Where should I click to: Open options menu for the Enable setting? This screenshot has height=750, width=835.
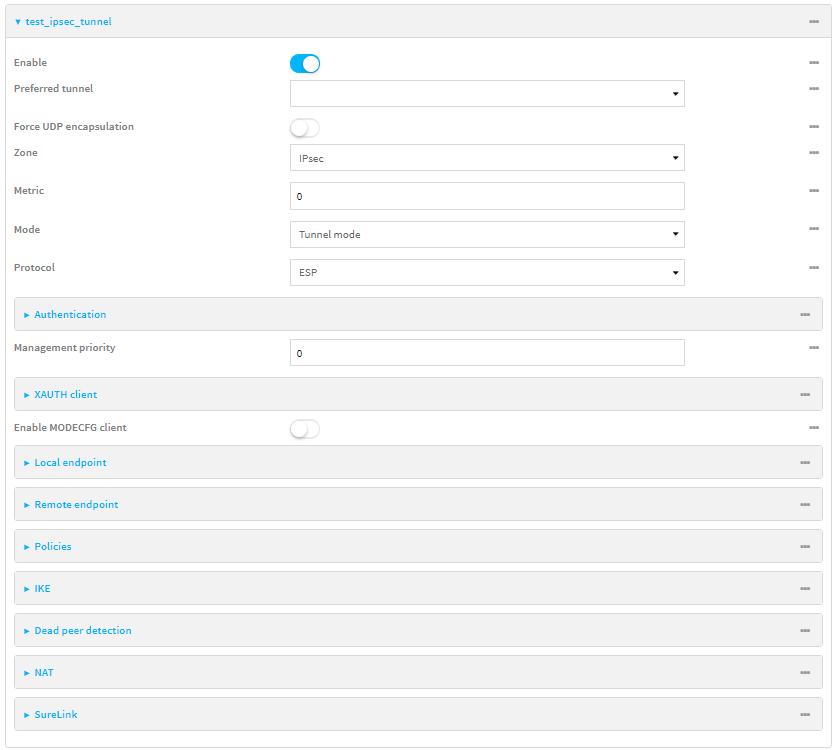pyautogui.click(x=814, y=62)
